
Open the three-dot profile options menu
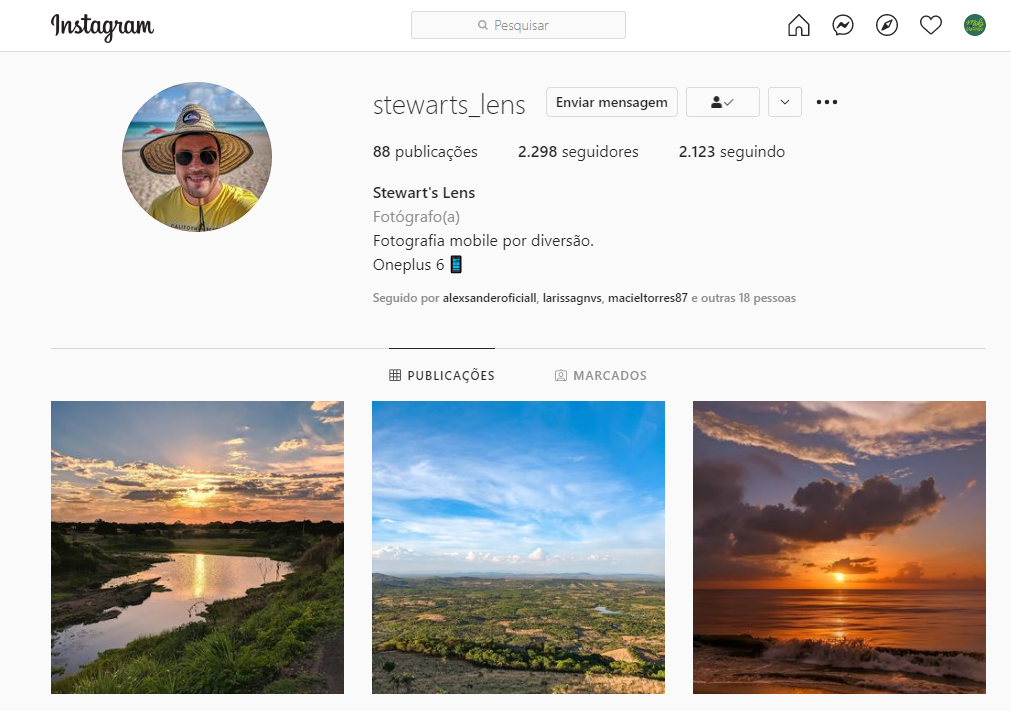(827, 102)
